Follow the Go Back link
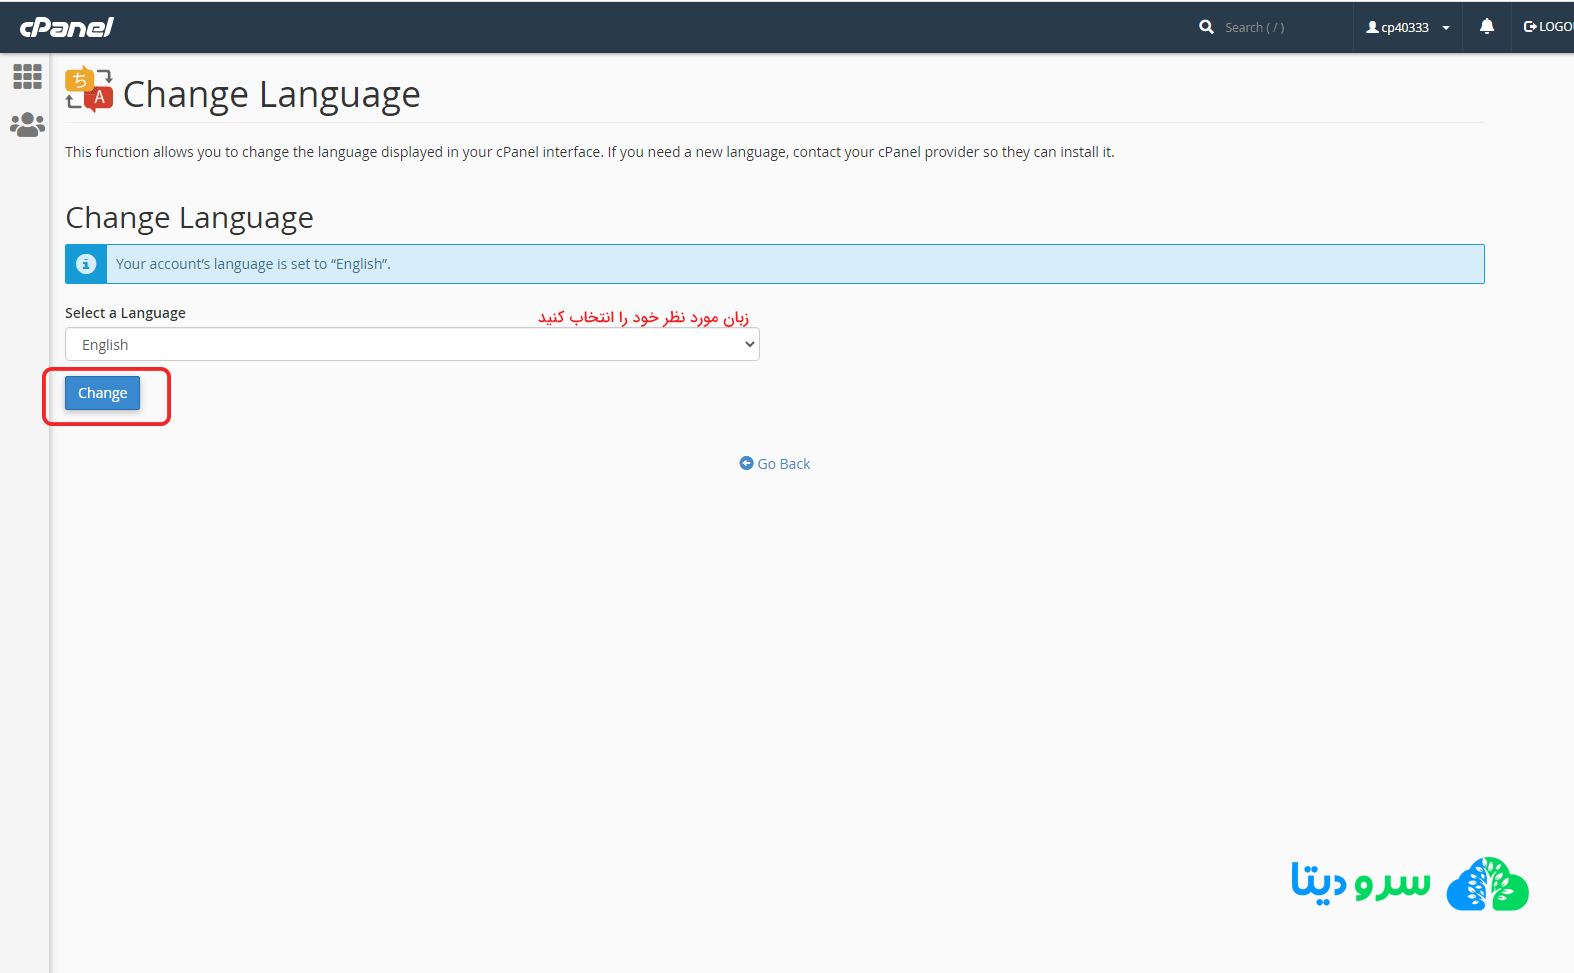 pyautogui.click(x=783, y=464)
